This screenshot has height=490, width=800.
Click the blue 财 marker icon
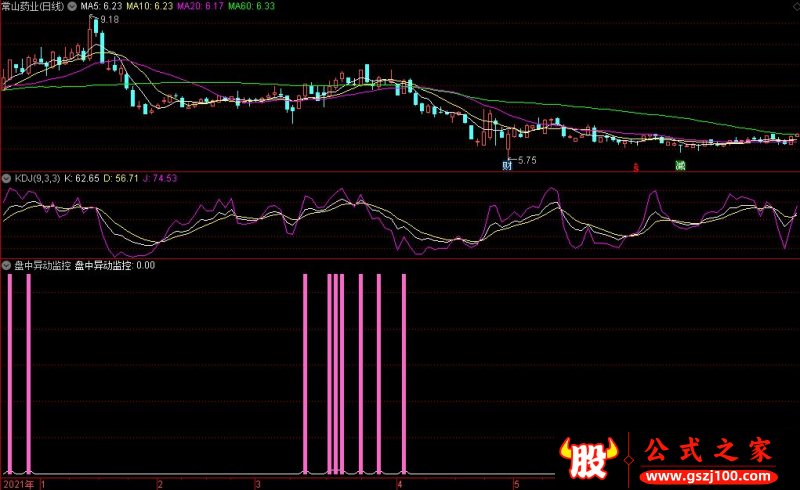pos(507,166)
